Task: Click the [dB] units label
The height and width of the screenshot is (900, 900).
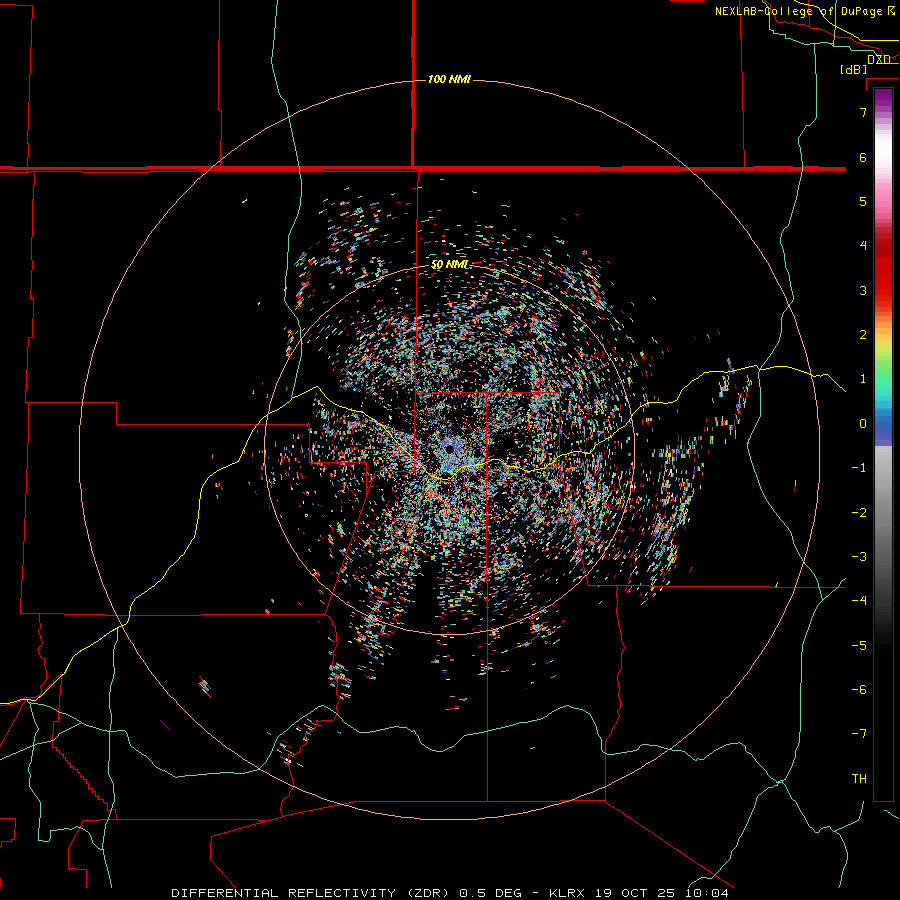Action: click(x=854, y=69)
